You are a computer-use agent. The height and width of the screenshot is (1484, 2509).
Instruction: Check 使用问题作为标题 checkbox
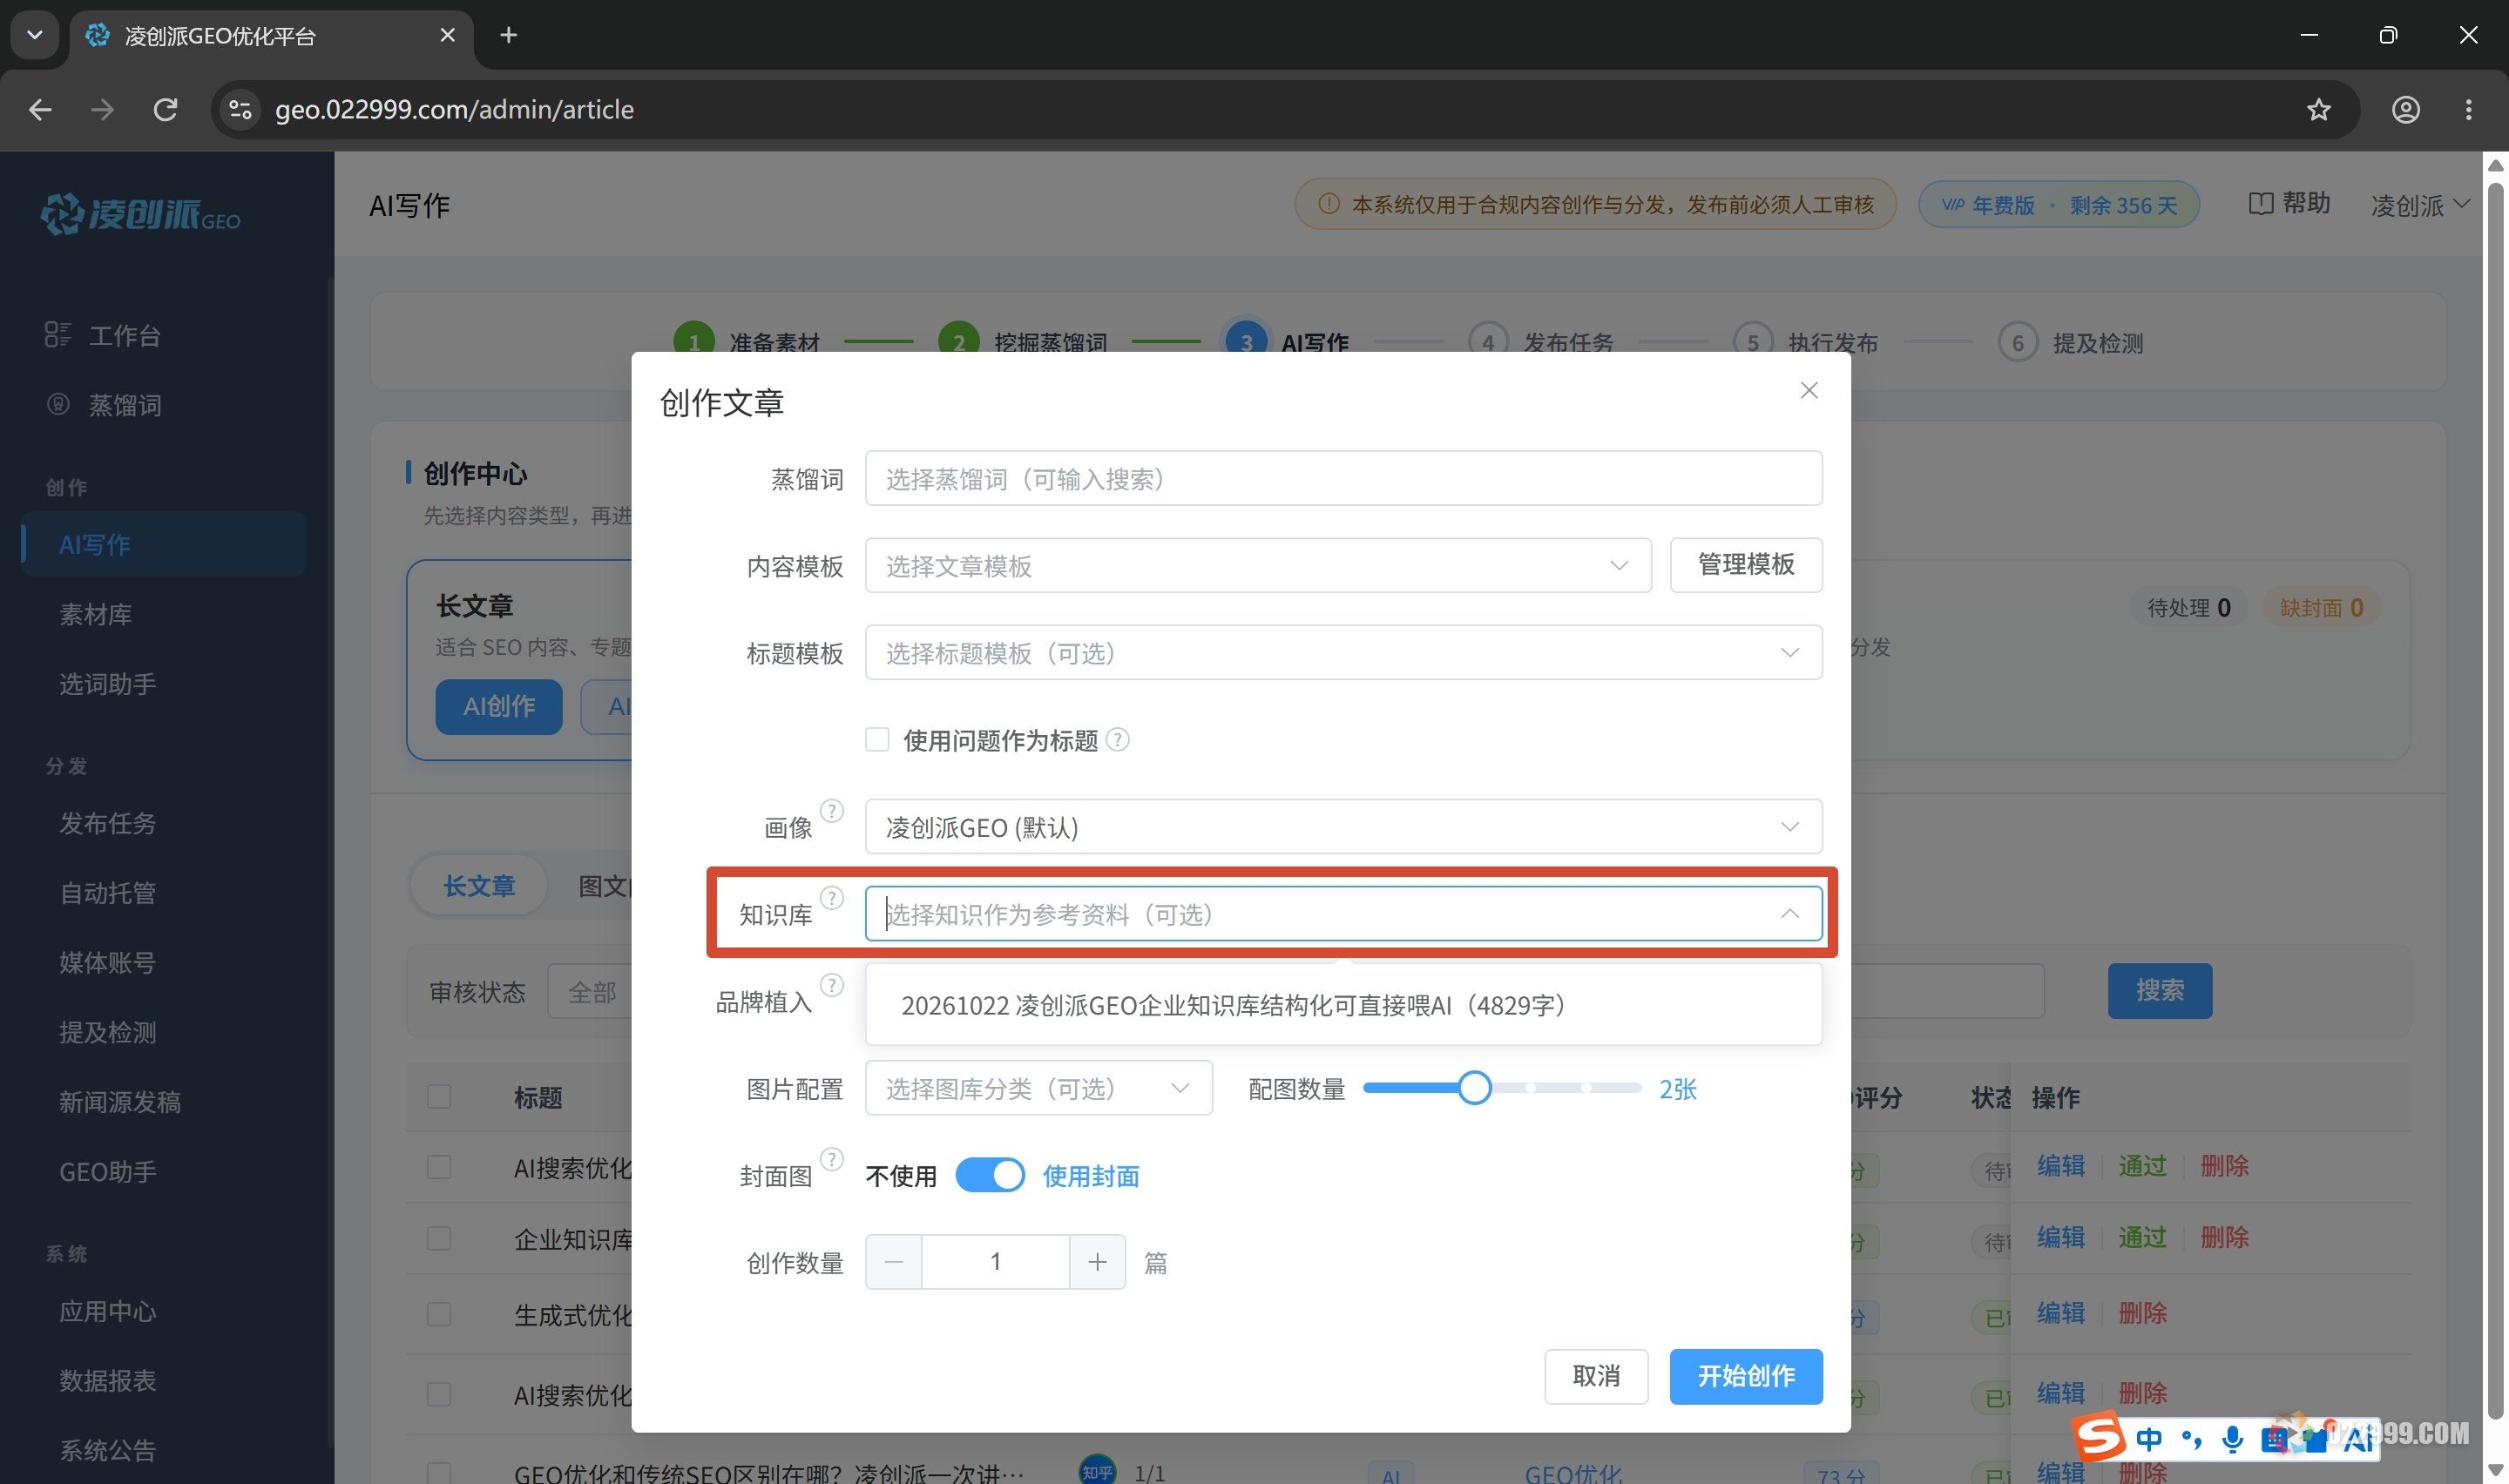(877, 740)
